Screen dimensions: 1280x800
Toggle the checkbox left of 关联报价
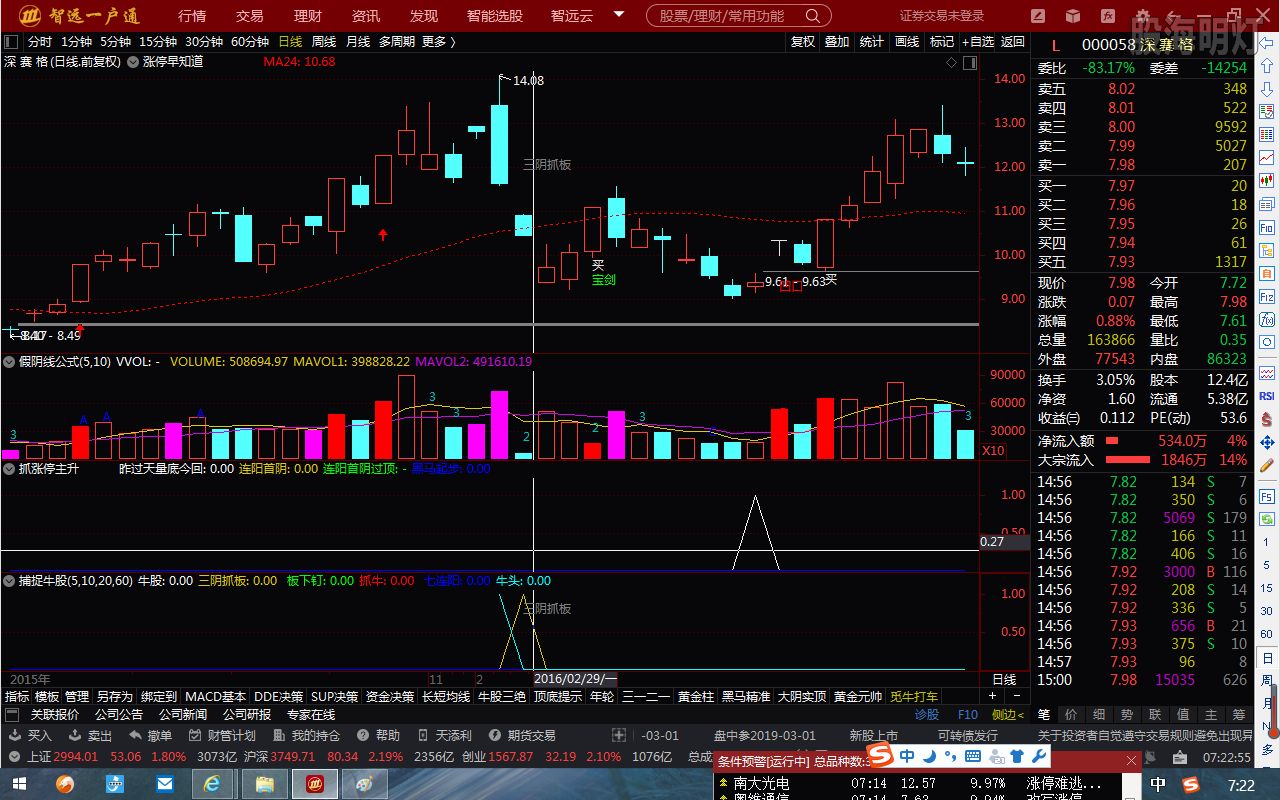point(12,715)
